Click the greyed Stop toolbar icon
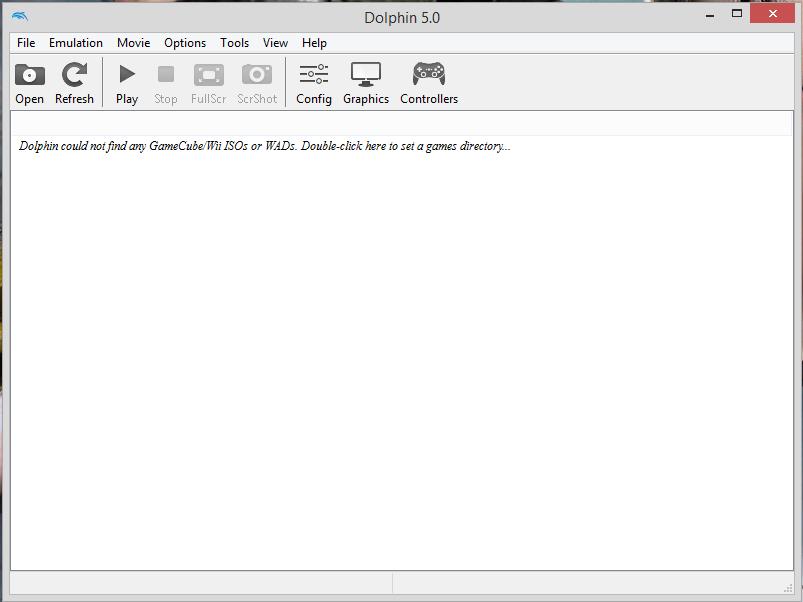This screenshot has width=803, height=602. point(165,74)
